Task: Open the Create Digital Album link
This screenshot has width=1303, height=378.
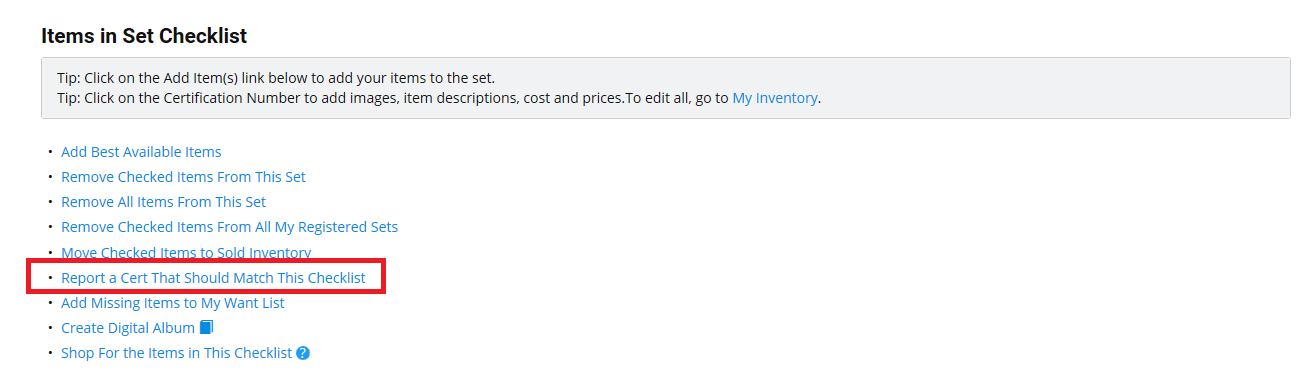Action: click(x=128, y=328)
